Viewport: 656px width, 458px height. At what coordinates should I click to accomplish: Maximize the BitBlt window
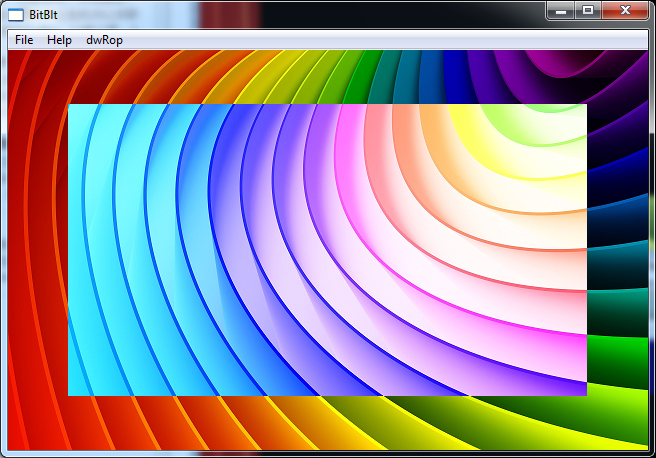click(x=588, y=10)
